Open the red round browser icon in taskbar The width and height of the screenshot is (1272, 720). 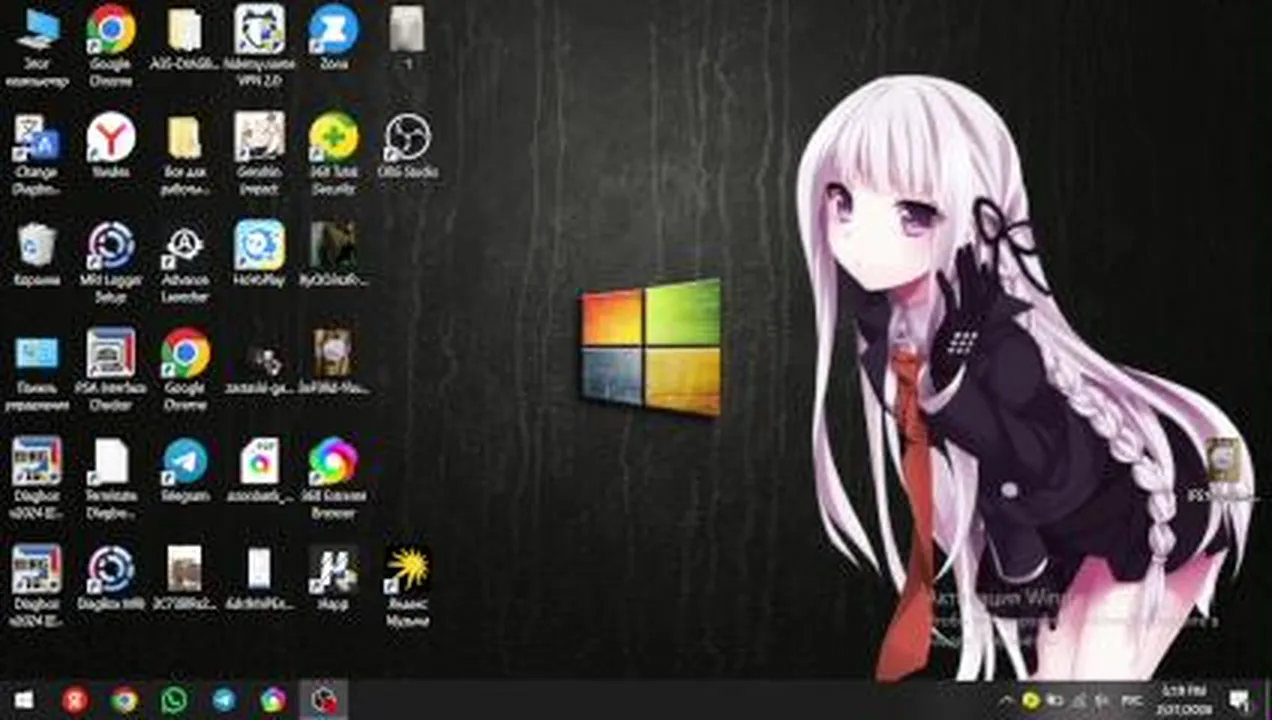coord(75,700)
